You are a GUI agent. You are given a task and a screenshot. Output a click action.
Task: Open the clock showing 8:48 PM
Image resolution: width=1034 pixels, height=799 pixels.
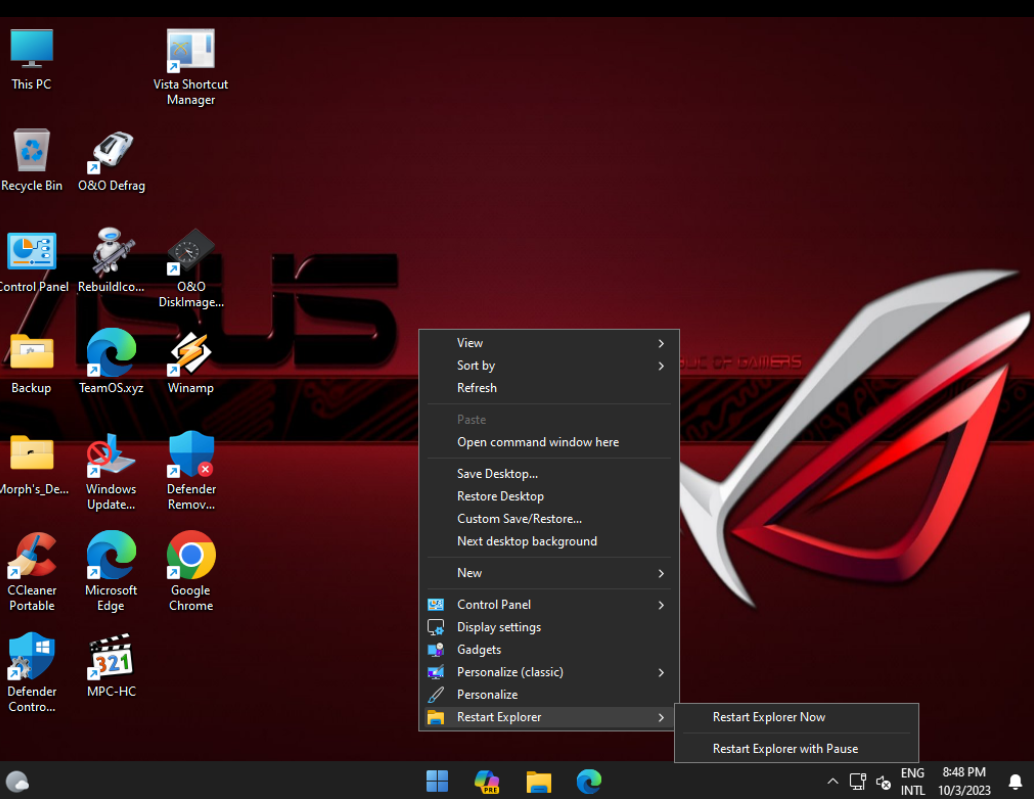(964, 781)
